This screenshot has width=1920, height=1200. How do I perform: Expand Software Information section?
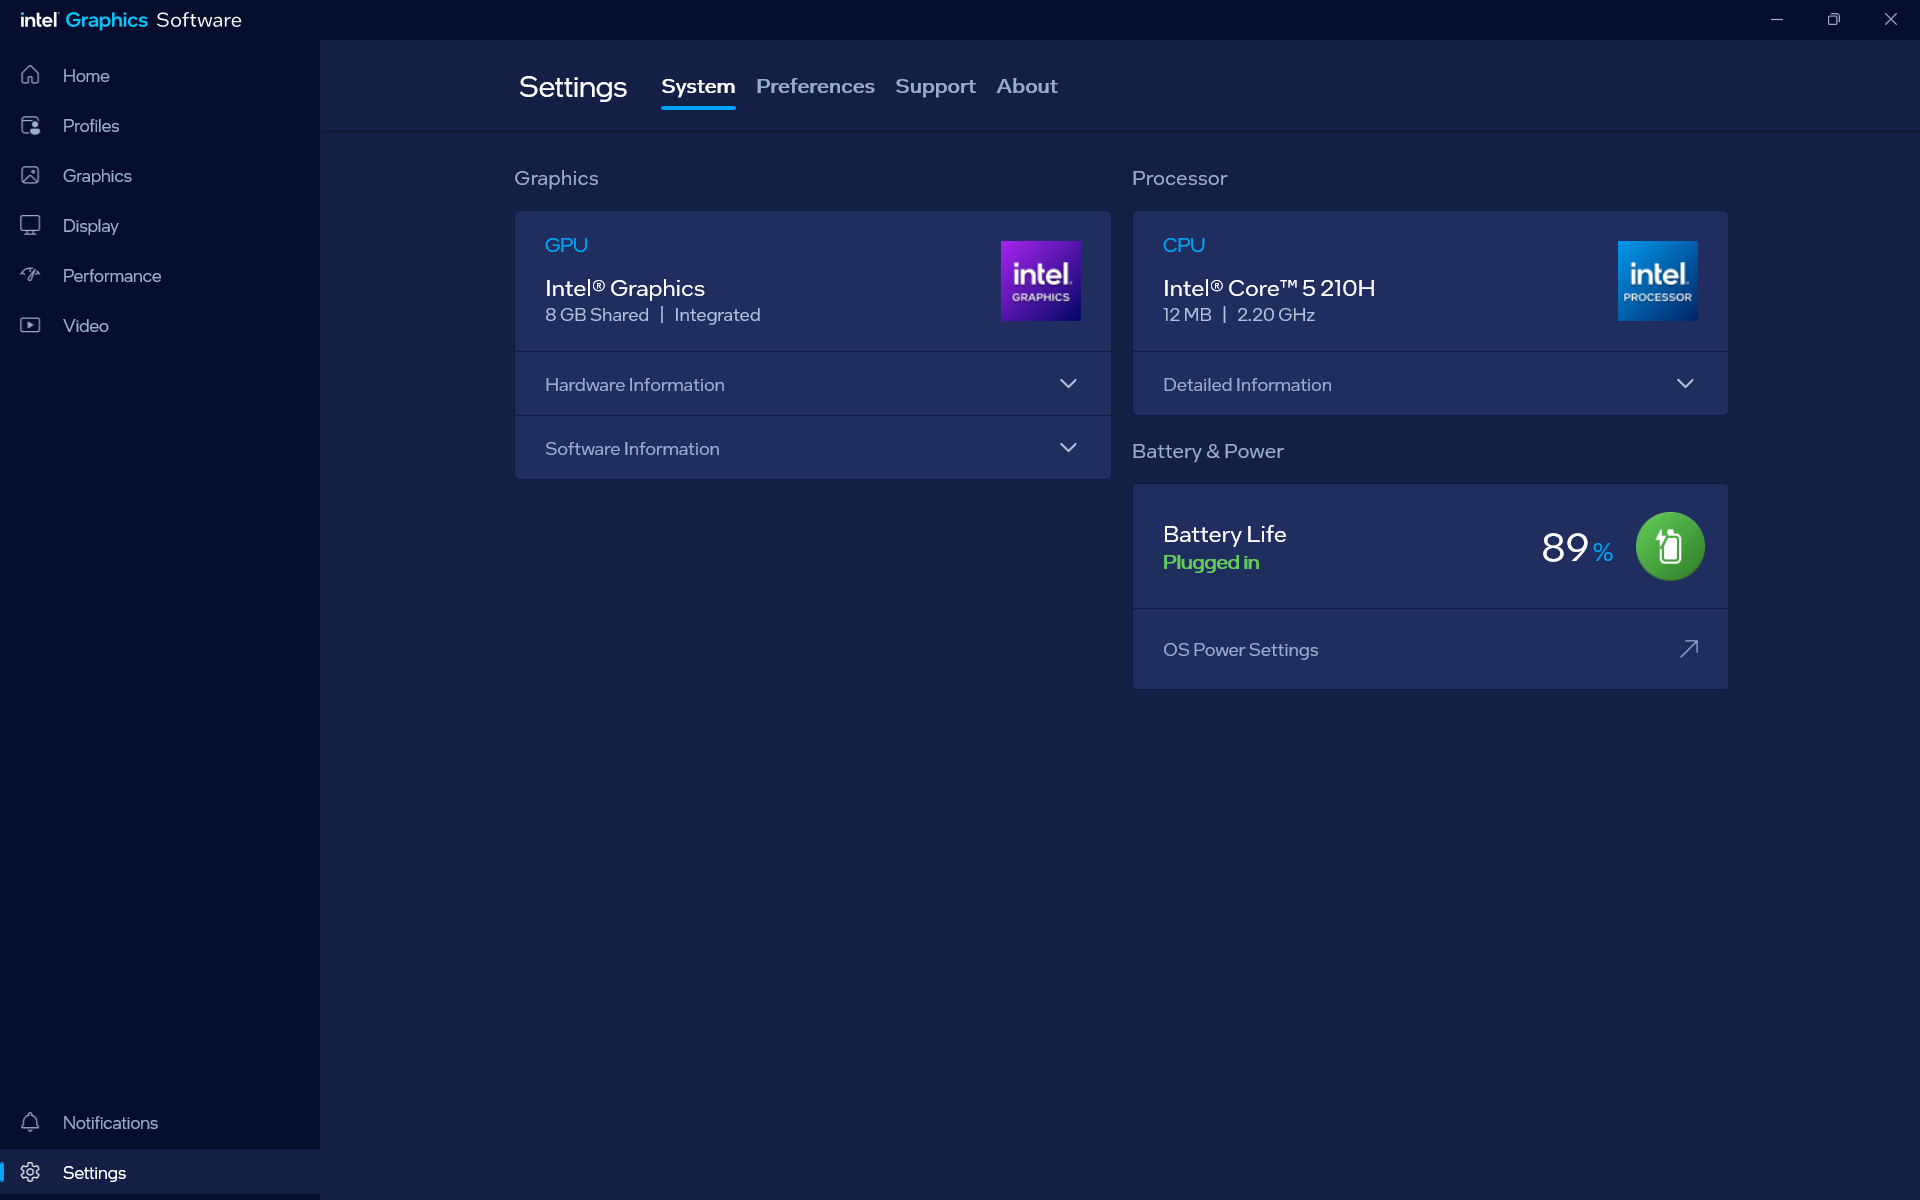pos(812,448)
